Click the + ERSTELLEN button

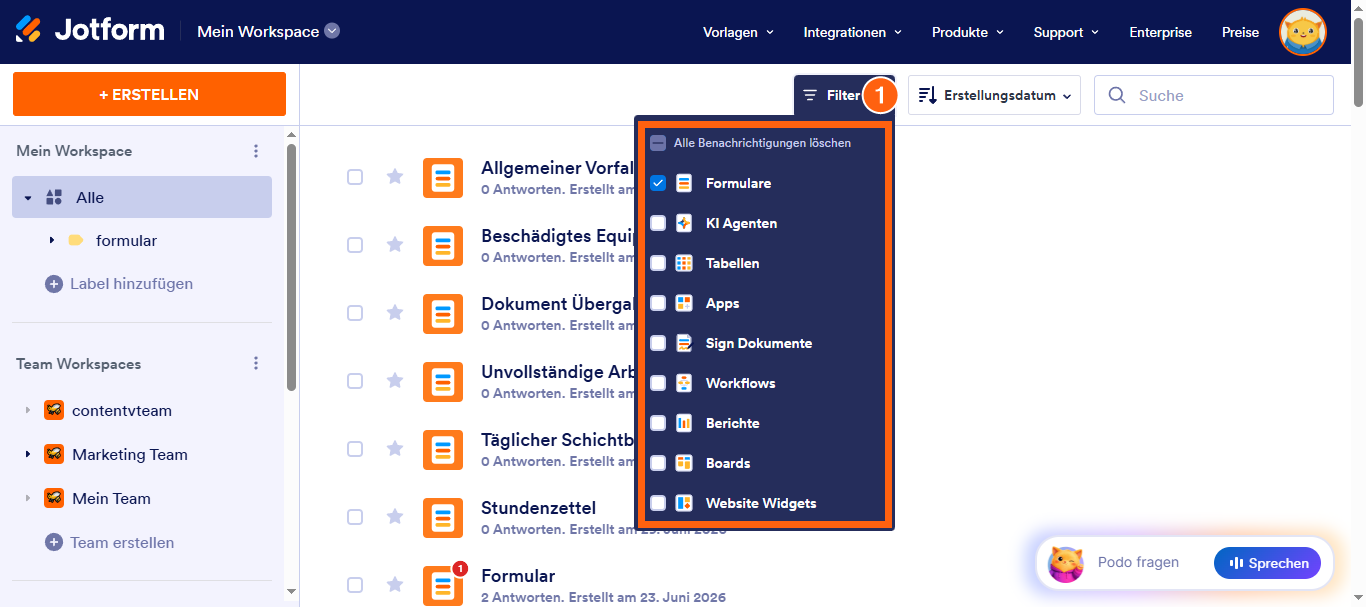point(149,94)
